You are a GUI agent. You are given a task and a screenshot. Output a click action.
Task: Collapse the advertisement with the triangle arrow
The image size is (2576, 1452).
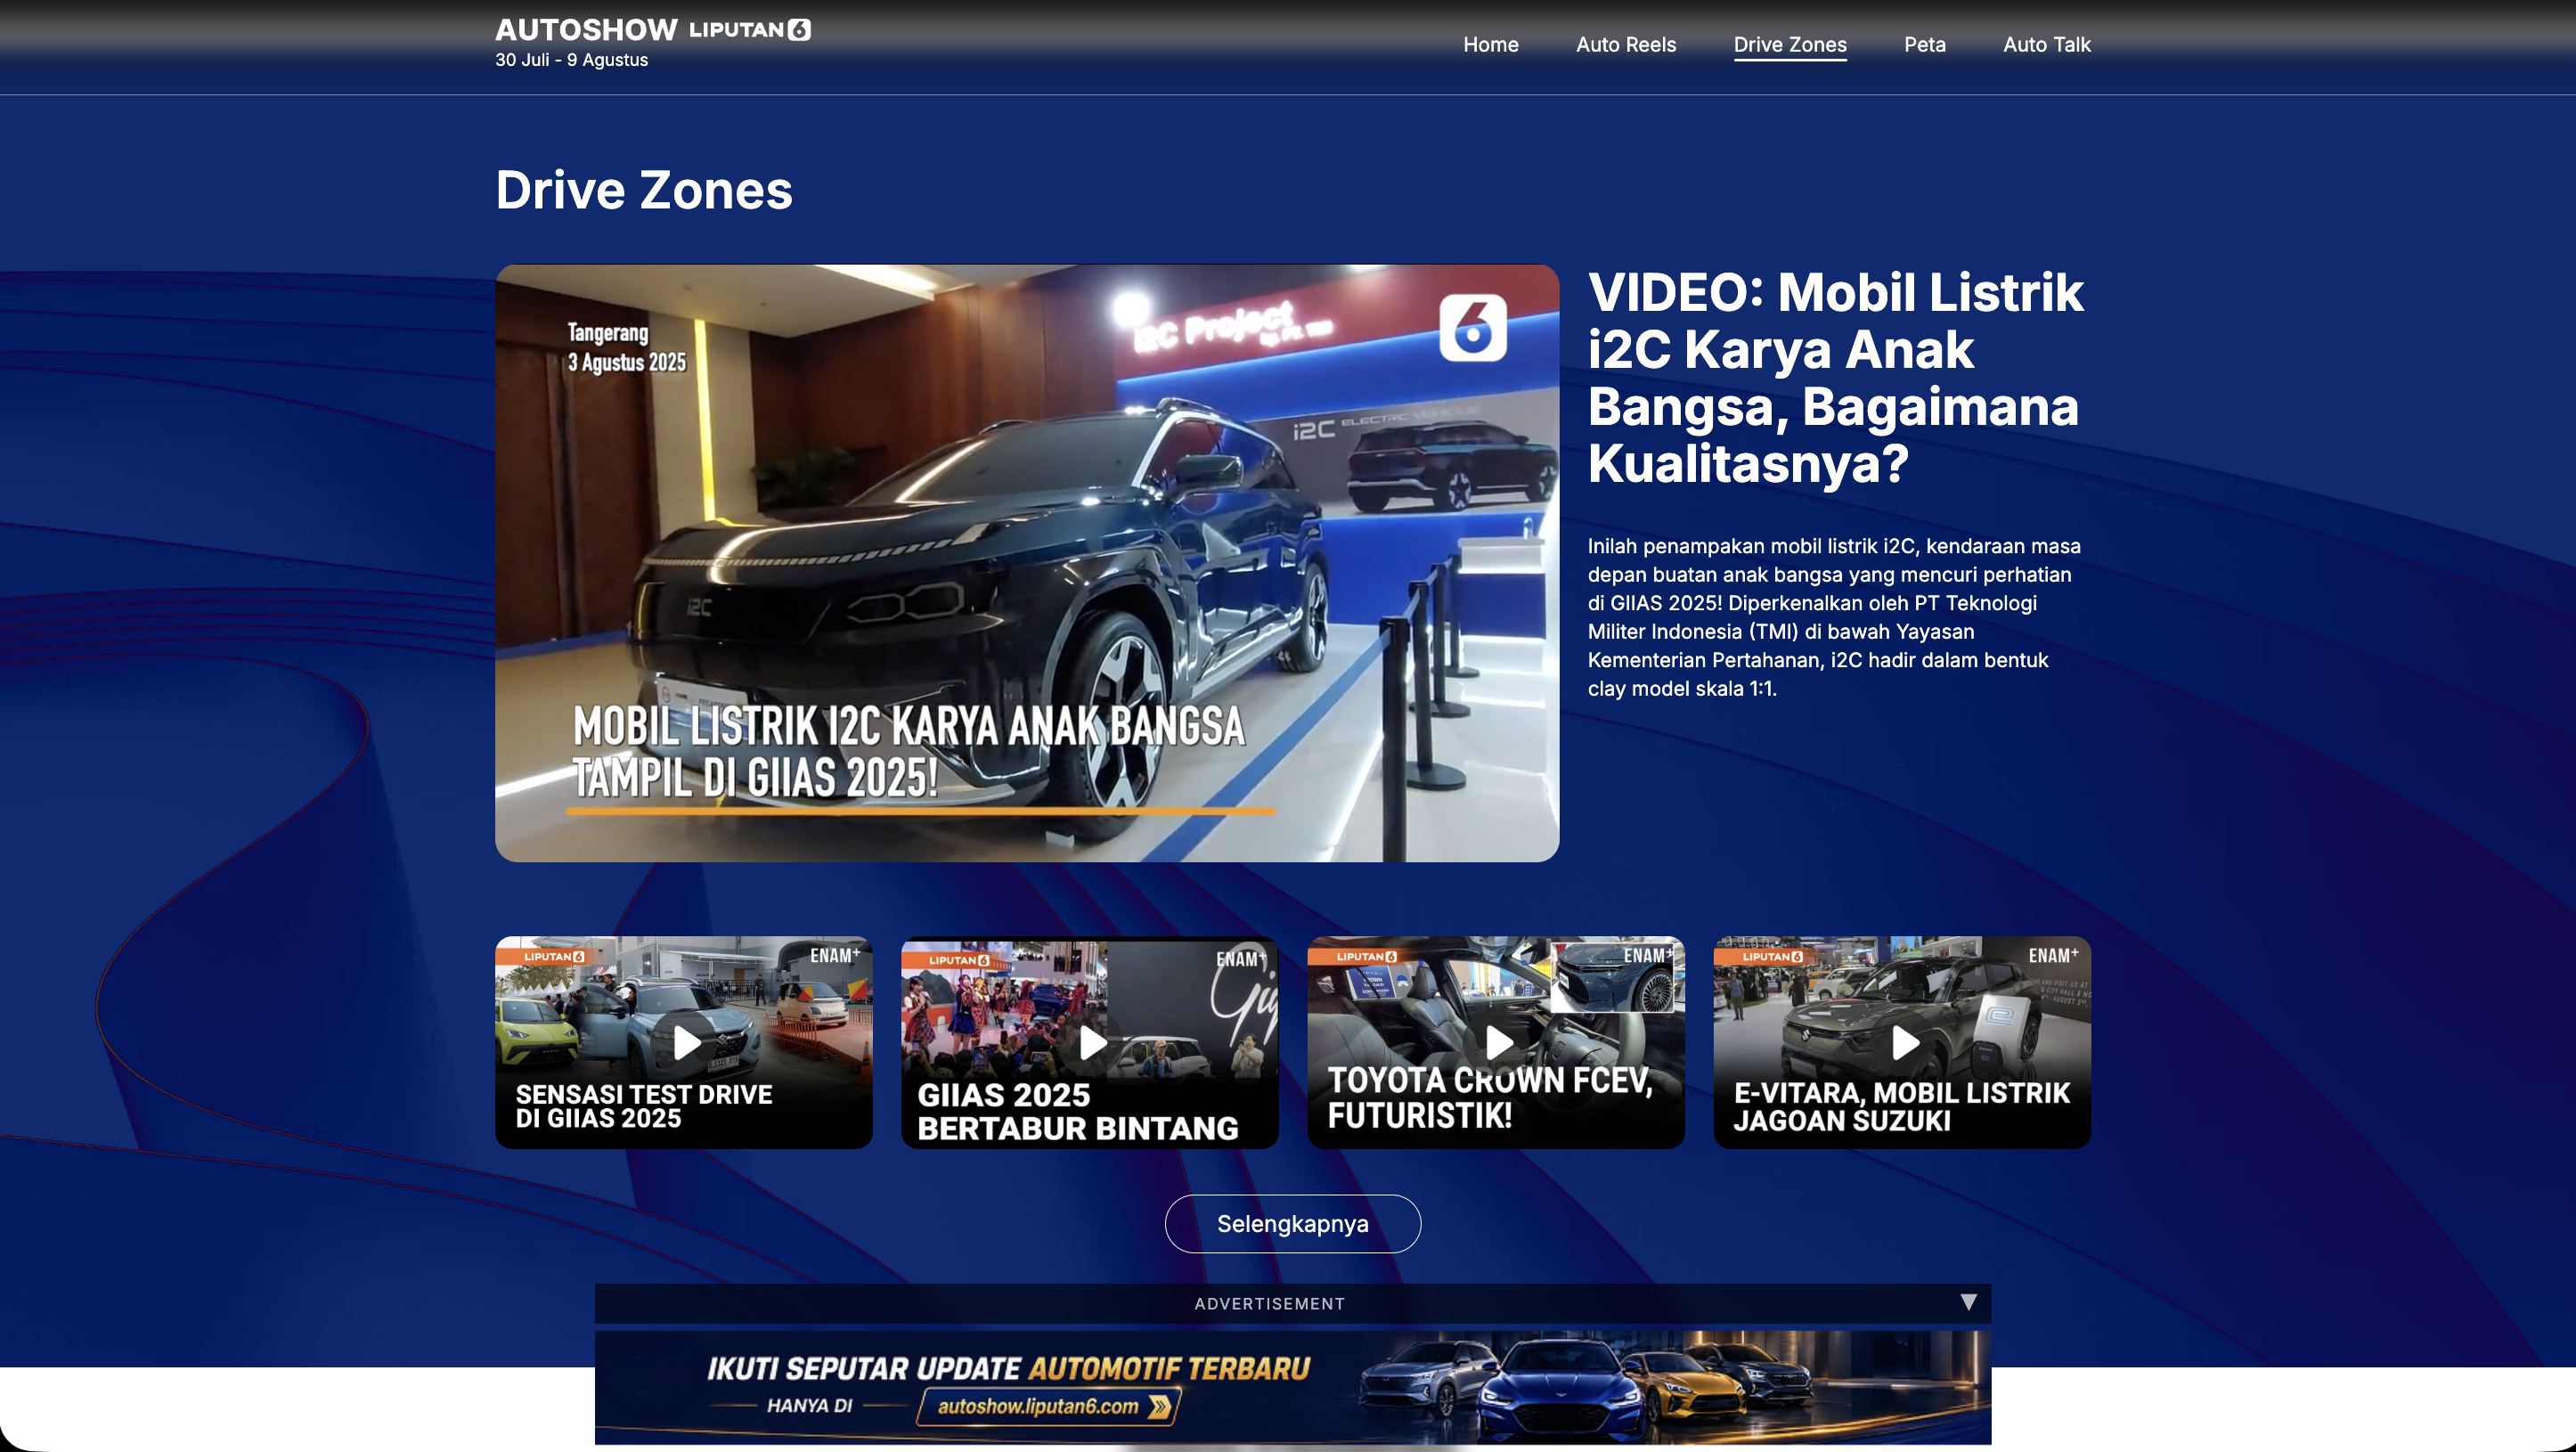click(x=1968, y=1302)
